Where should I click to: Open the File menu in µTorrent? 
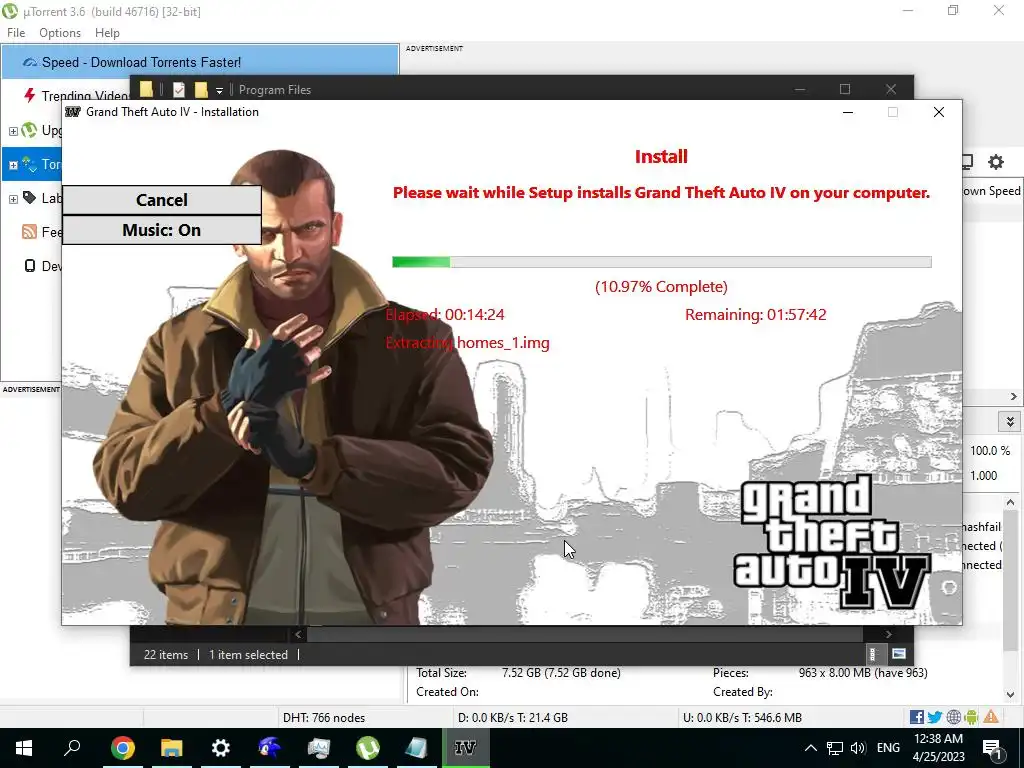(x=16, y=33)
